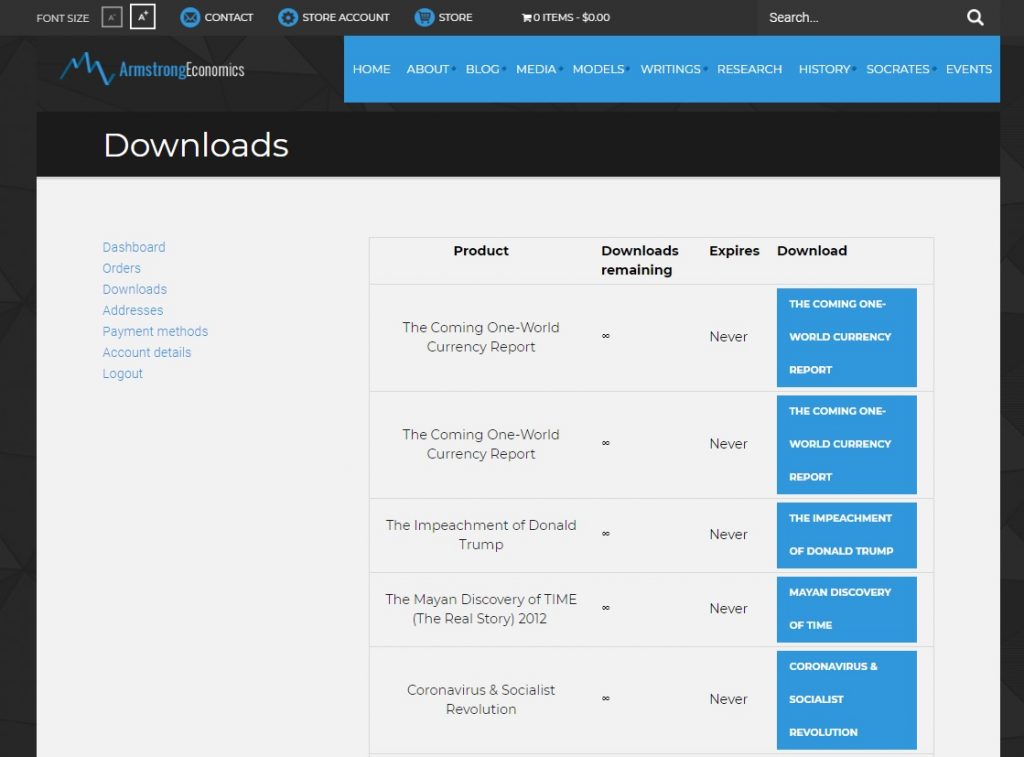Screen dimensions: 1024x757
Task: Download The Impeachment of Donald Trump
Action: pos(846,535)
